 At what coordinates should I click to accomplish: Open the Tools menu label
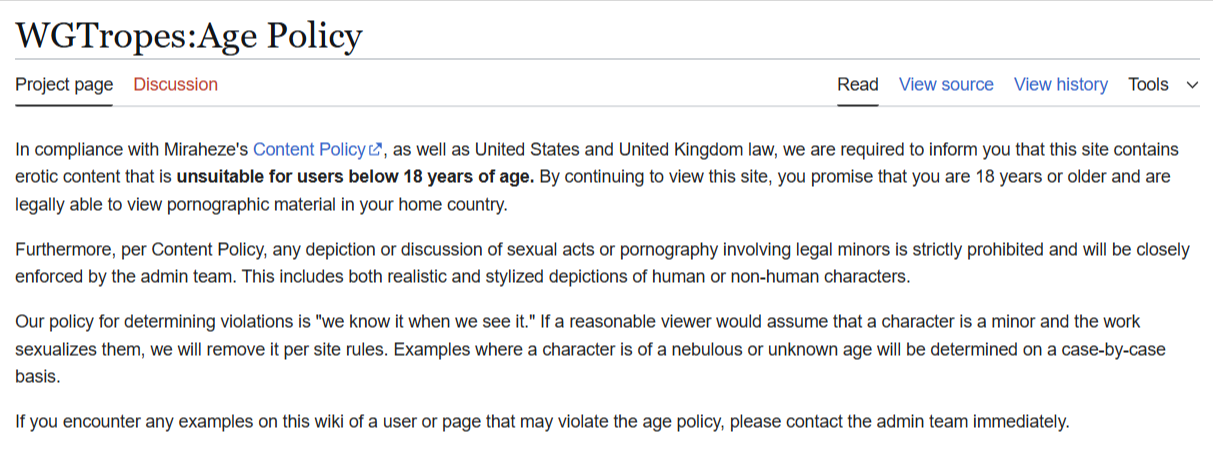(x=1148, y=85)
